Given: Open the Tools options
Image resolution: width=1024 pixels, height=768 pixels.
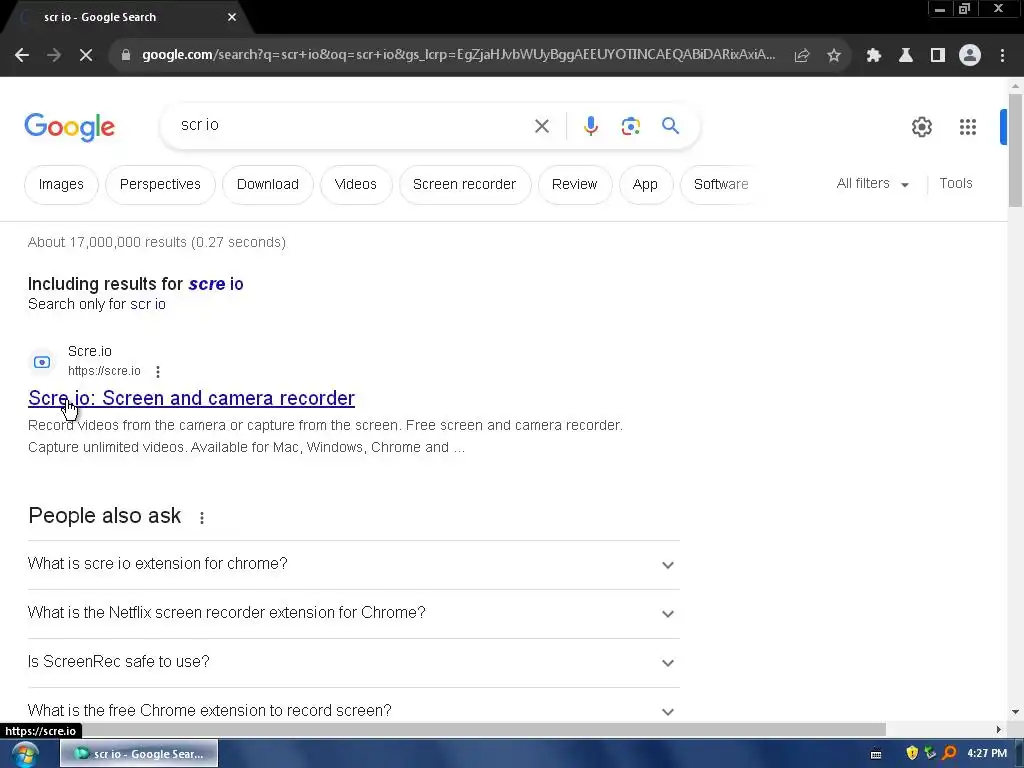Looking at the screenshot, I should tap(955, 184).
